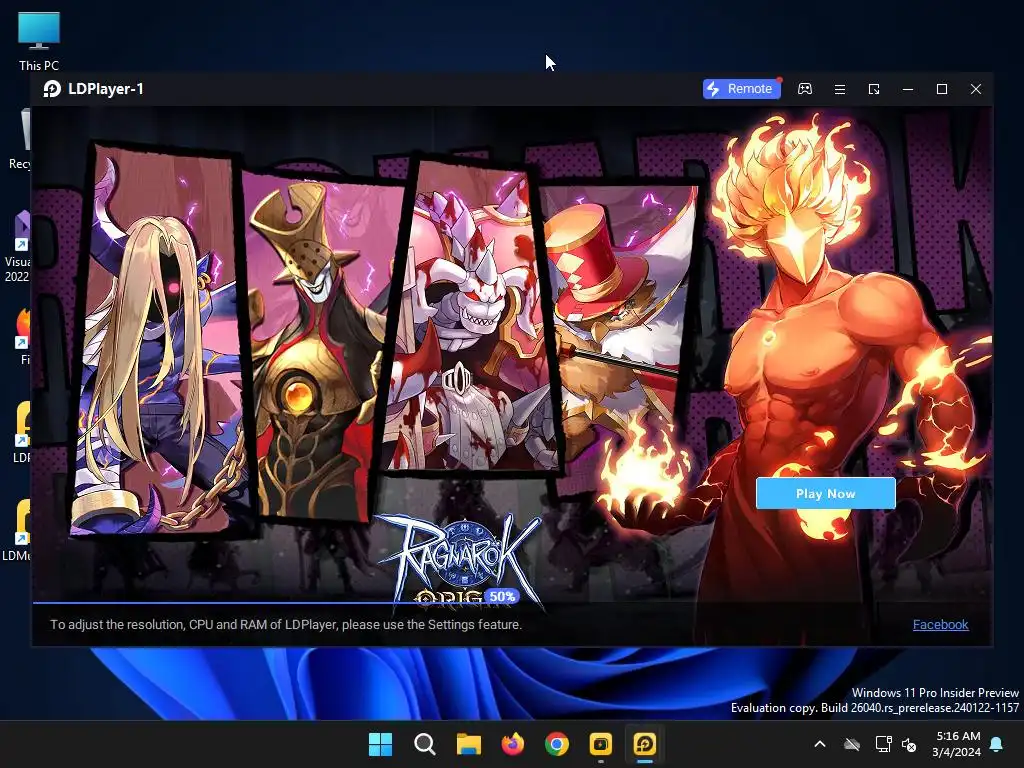This screenshot has height=768, width=1024.
Task: Maximize the LDPlayer-1 window
Action: pos(942,89)
